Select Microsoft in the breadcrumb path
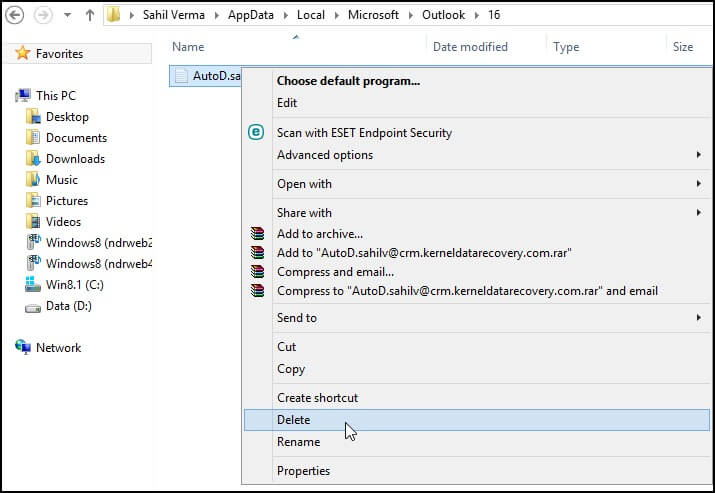This screenshot has width=715, height=493. (373, 15)
